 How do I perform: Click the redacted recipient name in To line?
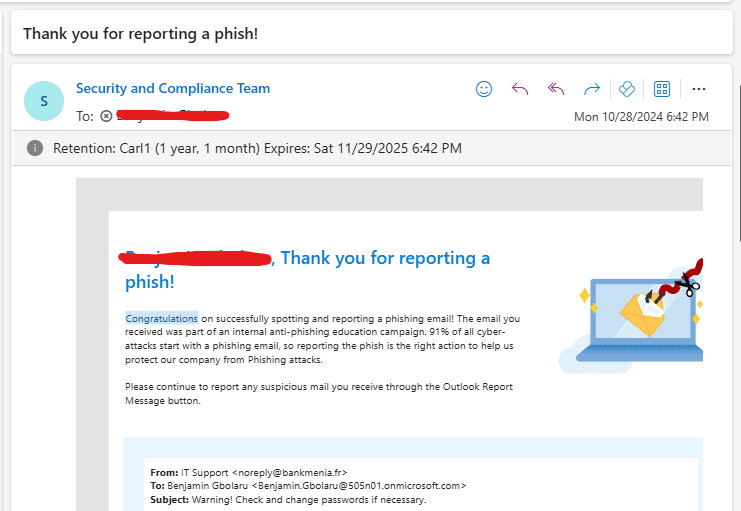[170, 115]
